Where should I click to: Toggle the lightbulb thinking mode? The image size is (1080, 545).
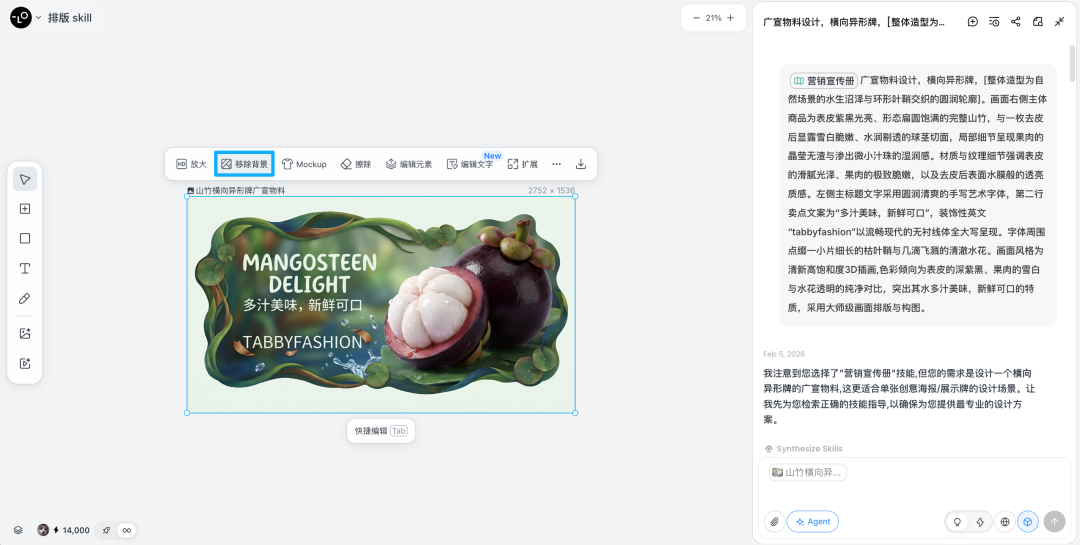point(957,522)
